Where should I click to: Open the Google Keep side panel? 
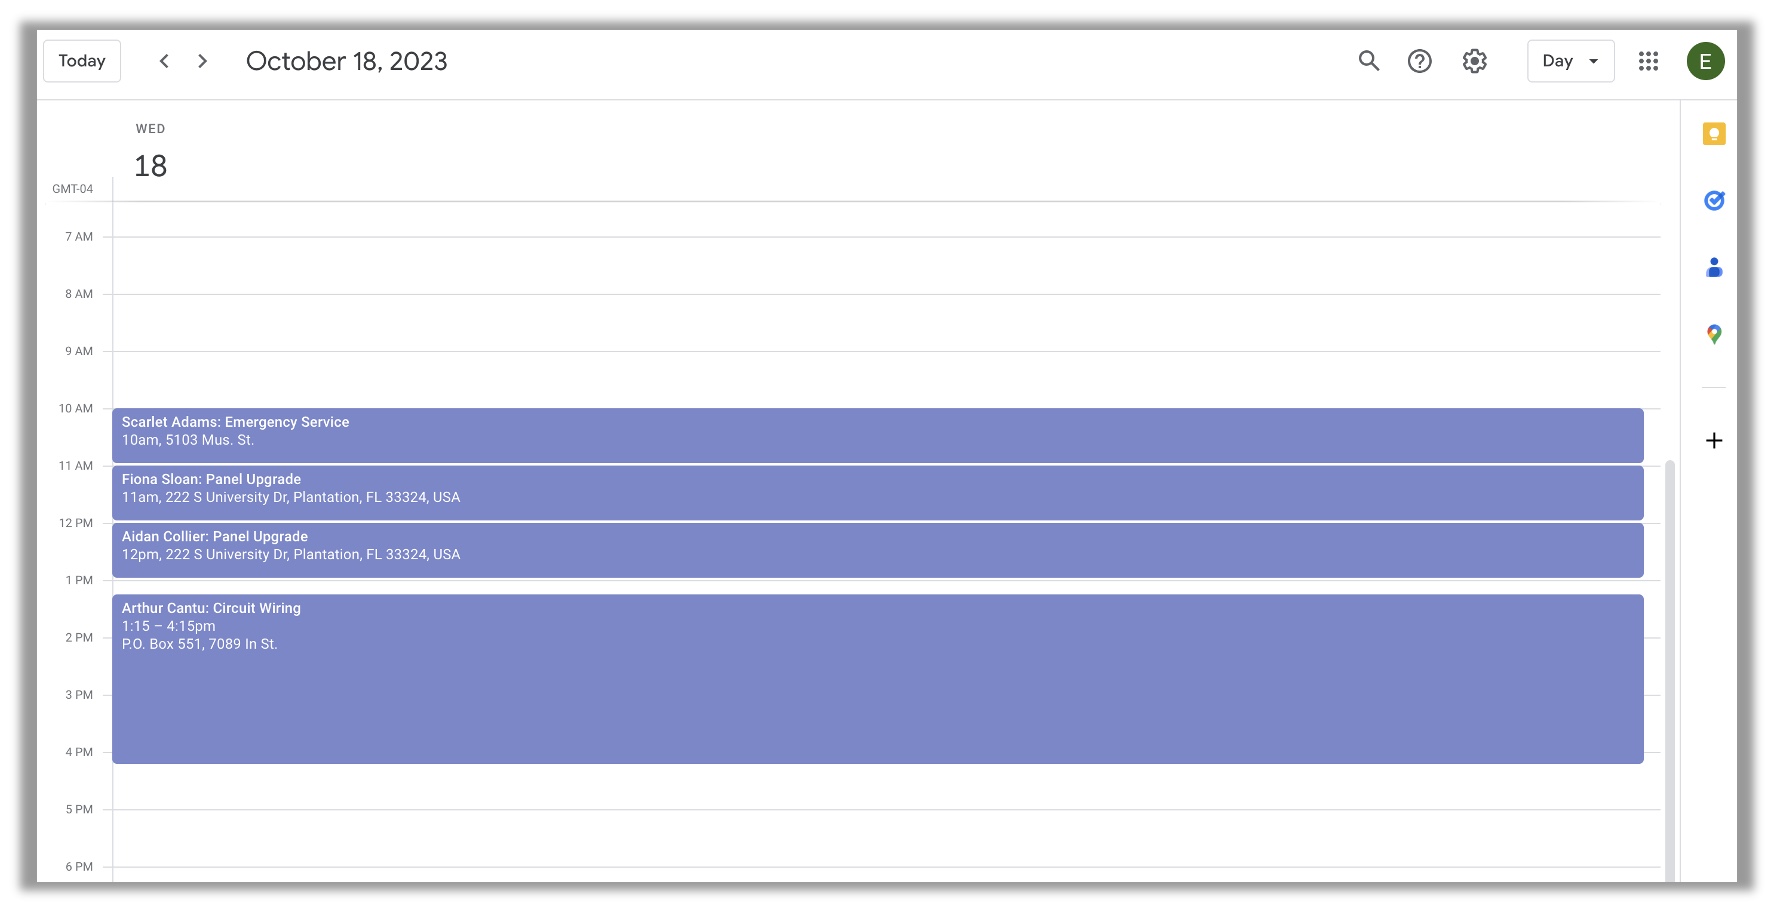[x=1714, y=134]
